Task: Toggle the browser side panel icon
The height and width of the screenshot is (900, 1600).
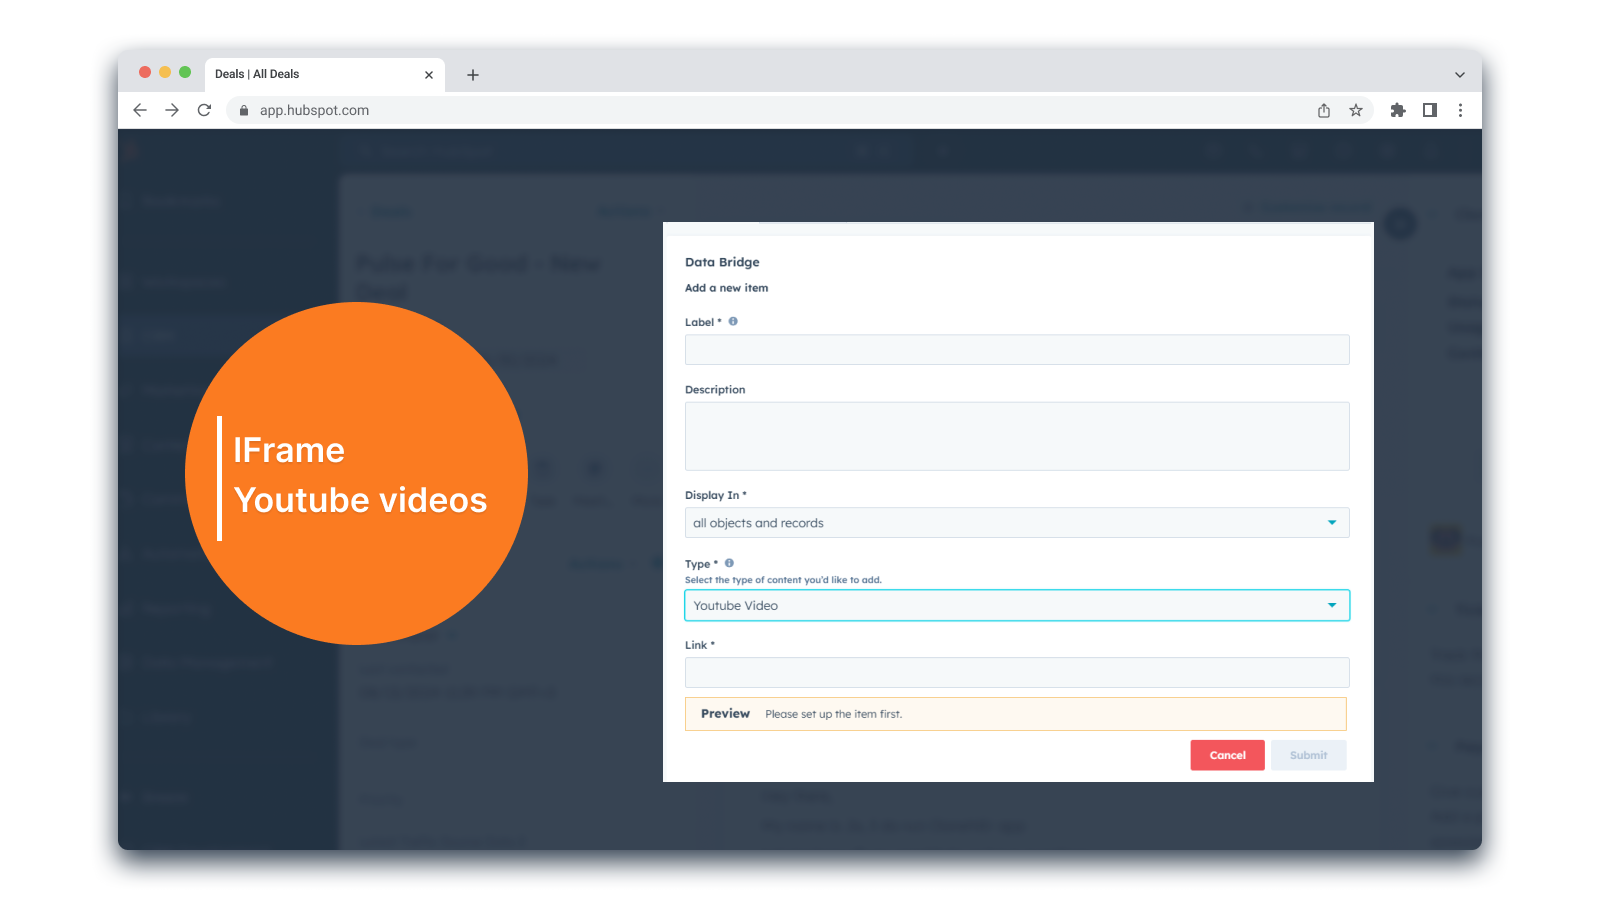Action: [1430, 110]
